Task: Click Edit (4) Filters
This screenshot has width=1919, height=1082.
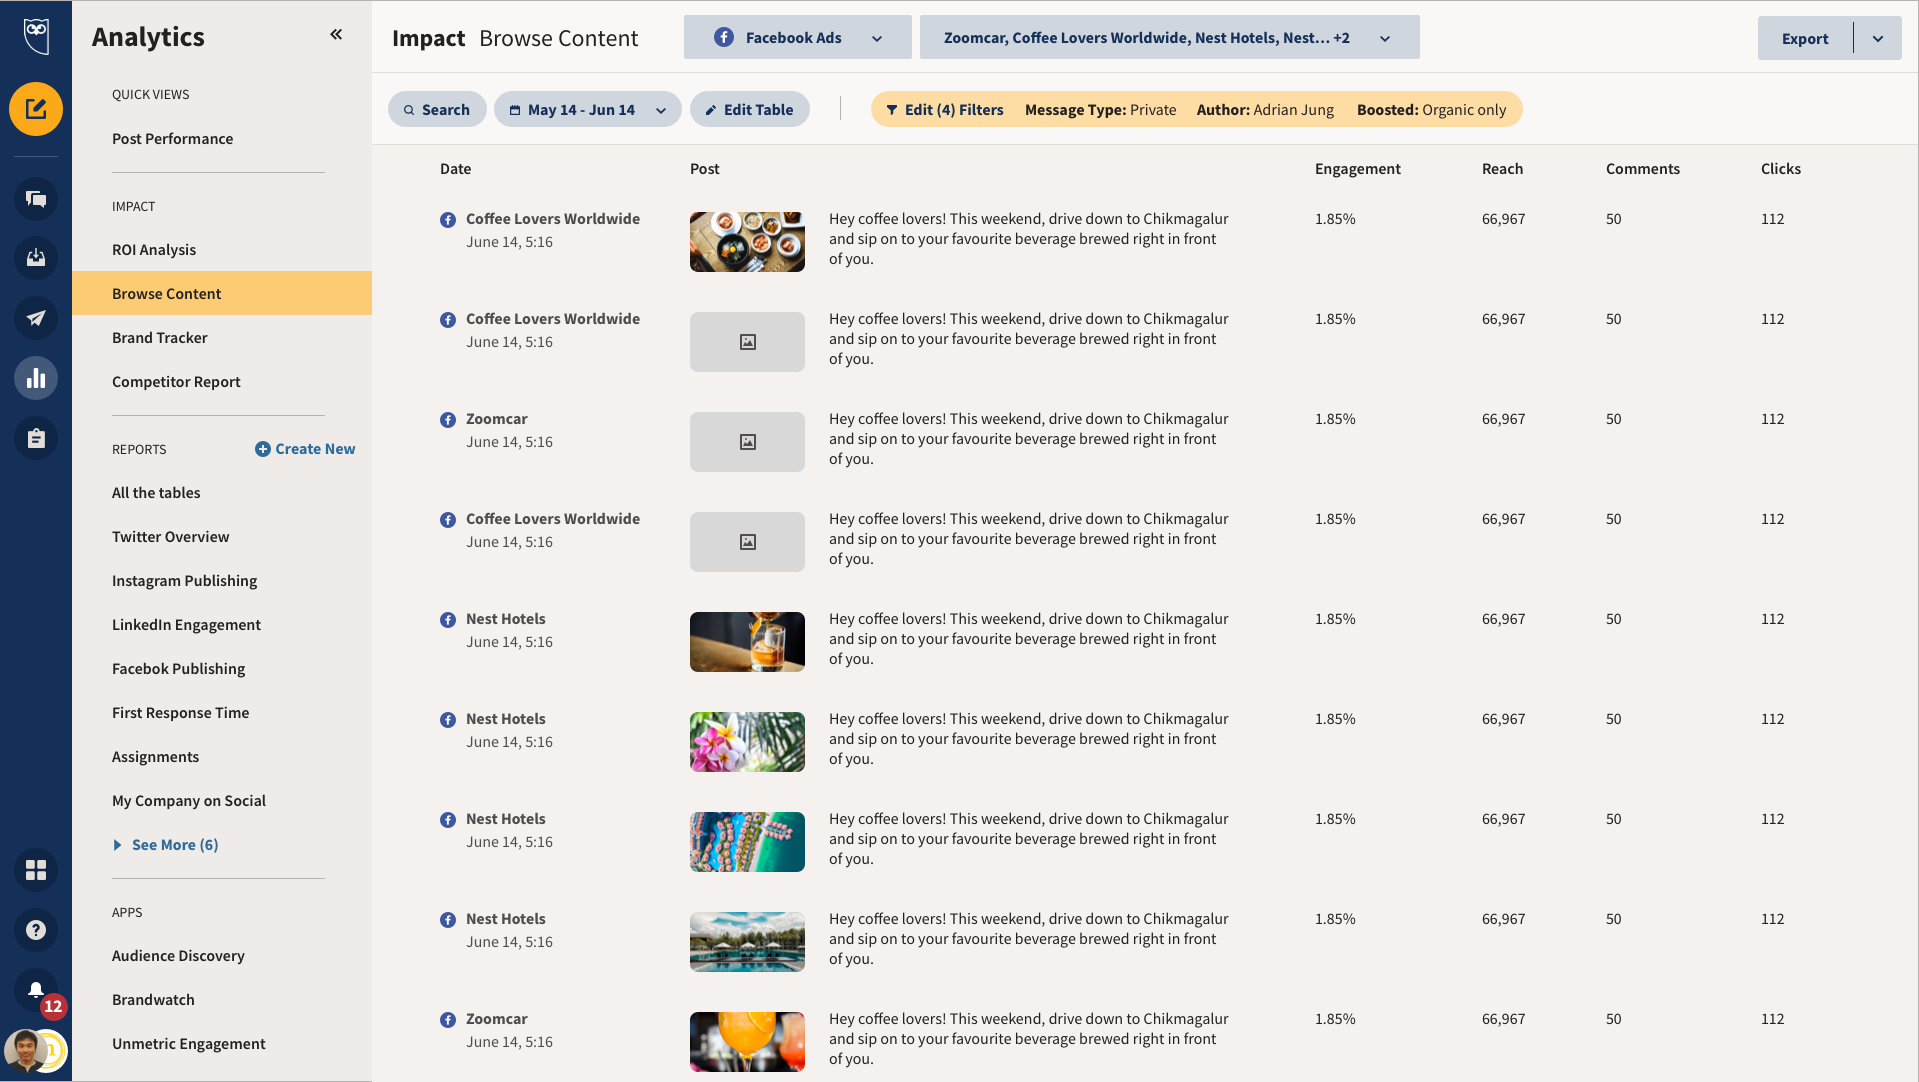Action: pyautogui.click(x=945, y=110)
